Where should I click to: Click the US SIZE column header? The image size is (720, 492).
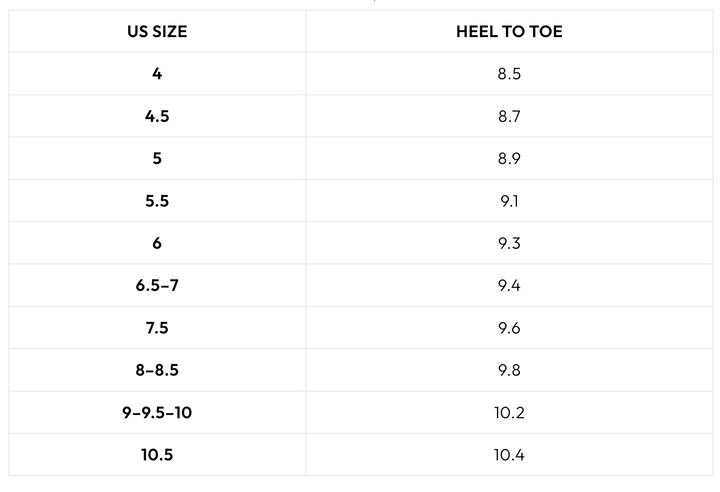coord(157,32)
